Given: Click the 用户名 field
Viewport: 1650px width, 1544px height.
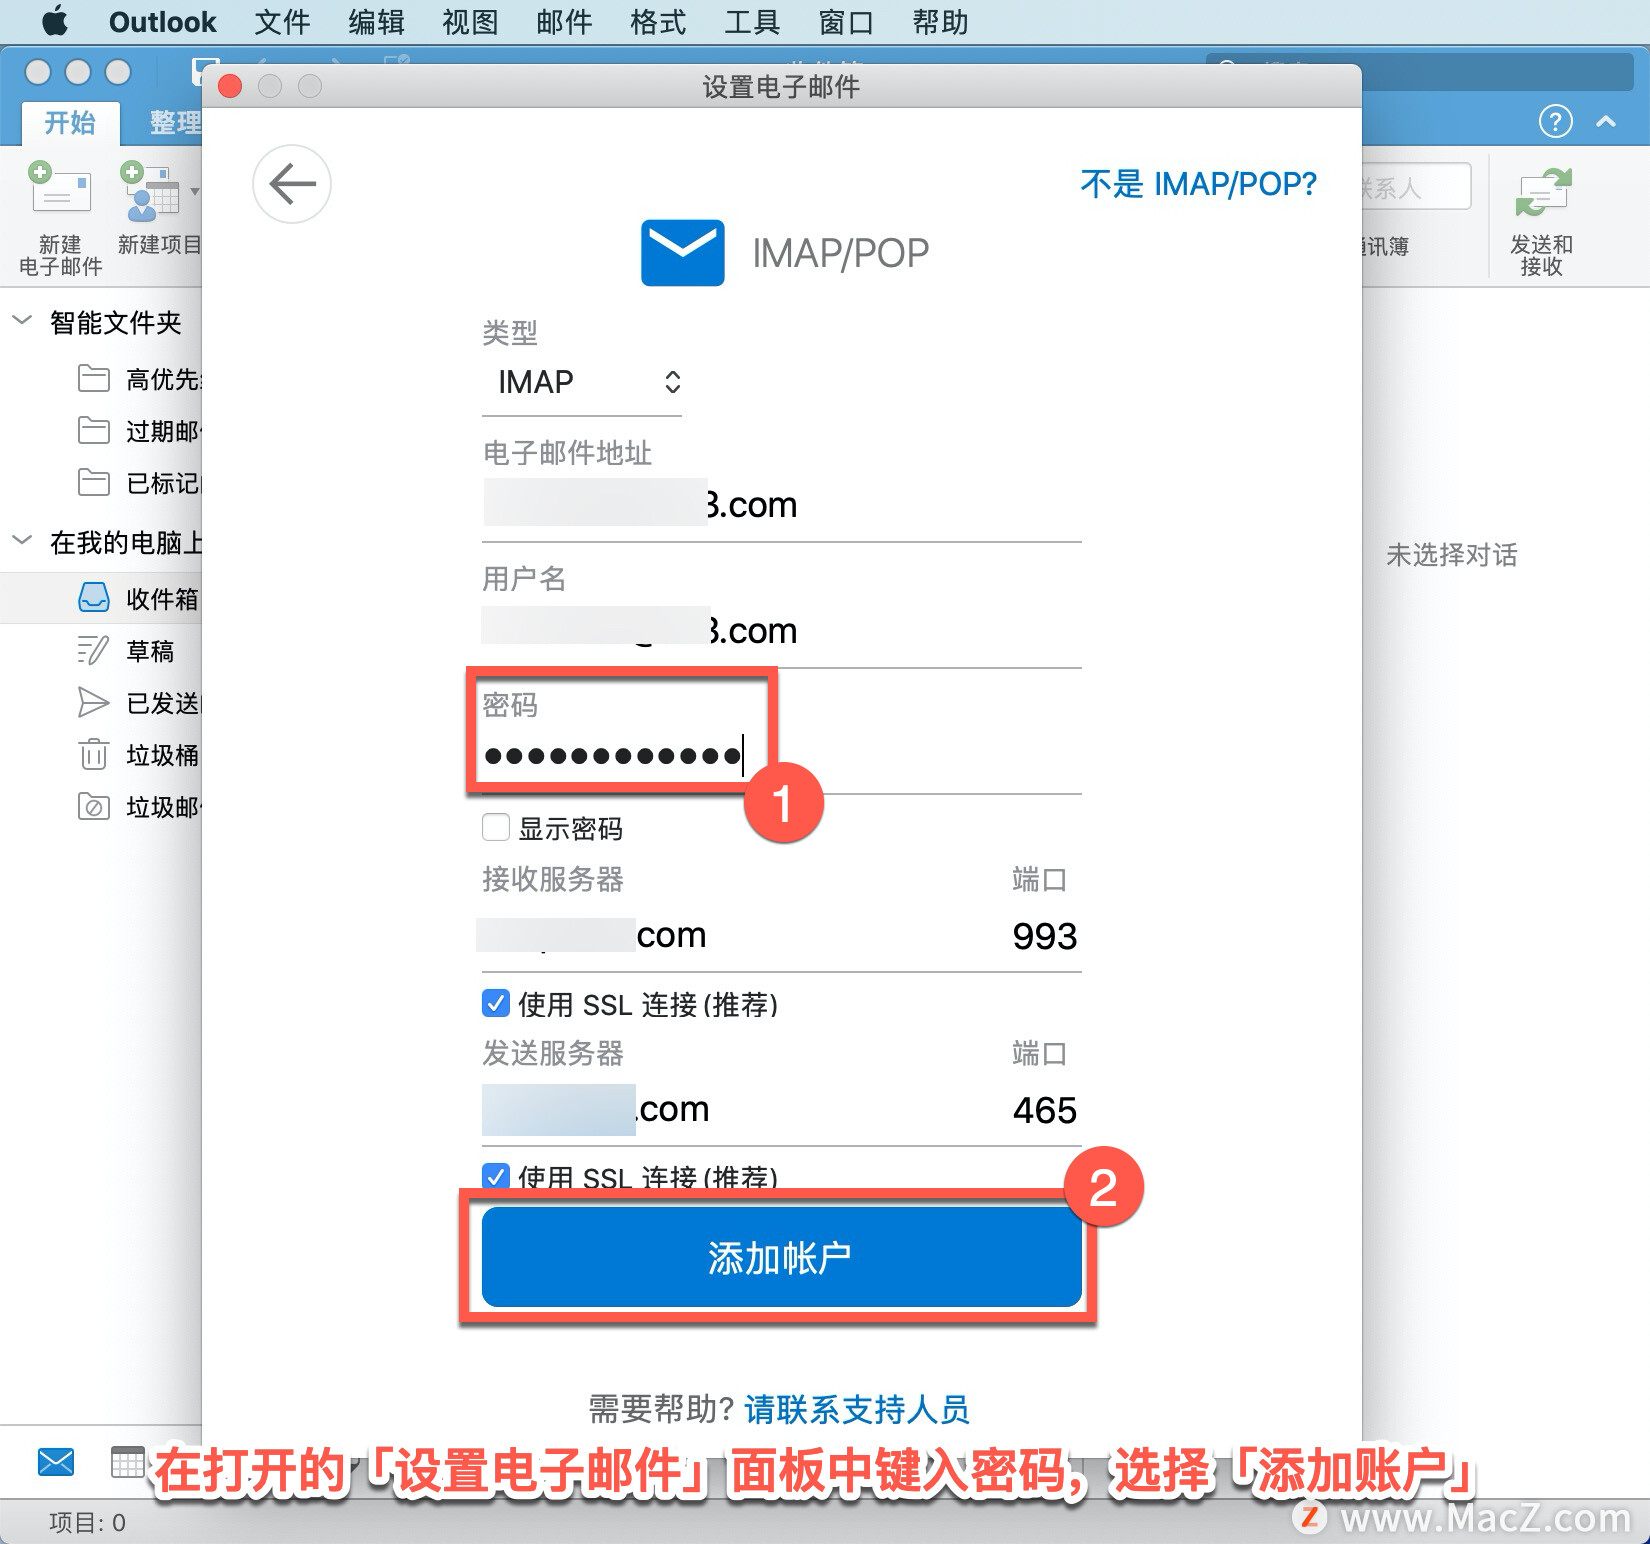Looking at the screenshot, I should pyautogui.click(x=782, y=631).
